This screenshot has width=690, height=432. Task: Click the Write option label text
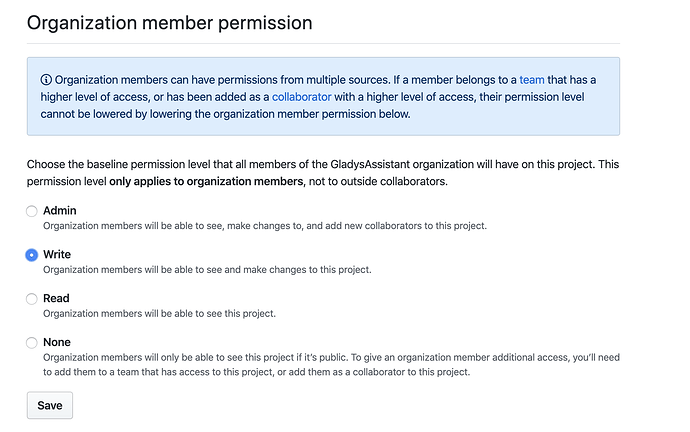point(57,255)
